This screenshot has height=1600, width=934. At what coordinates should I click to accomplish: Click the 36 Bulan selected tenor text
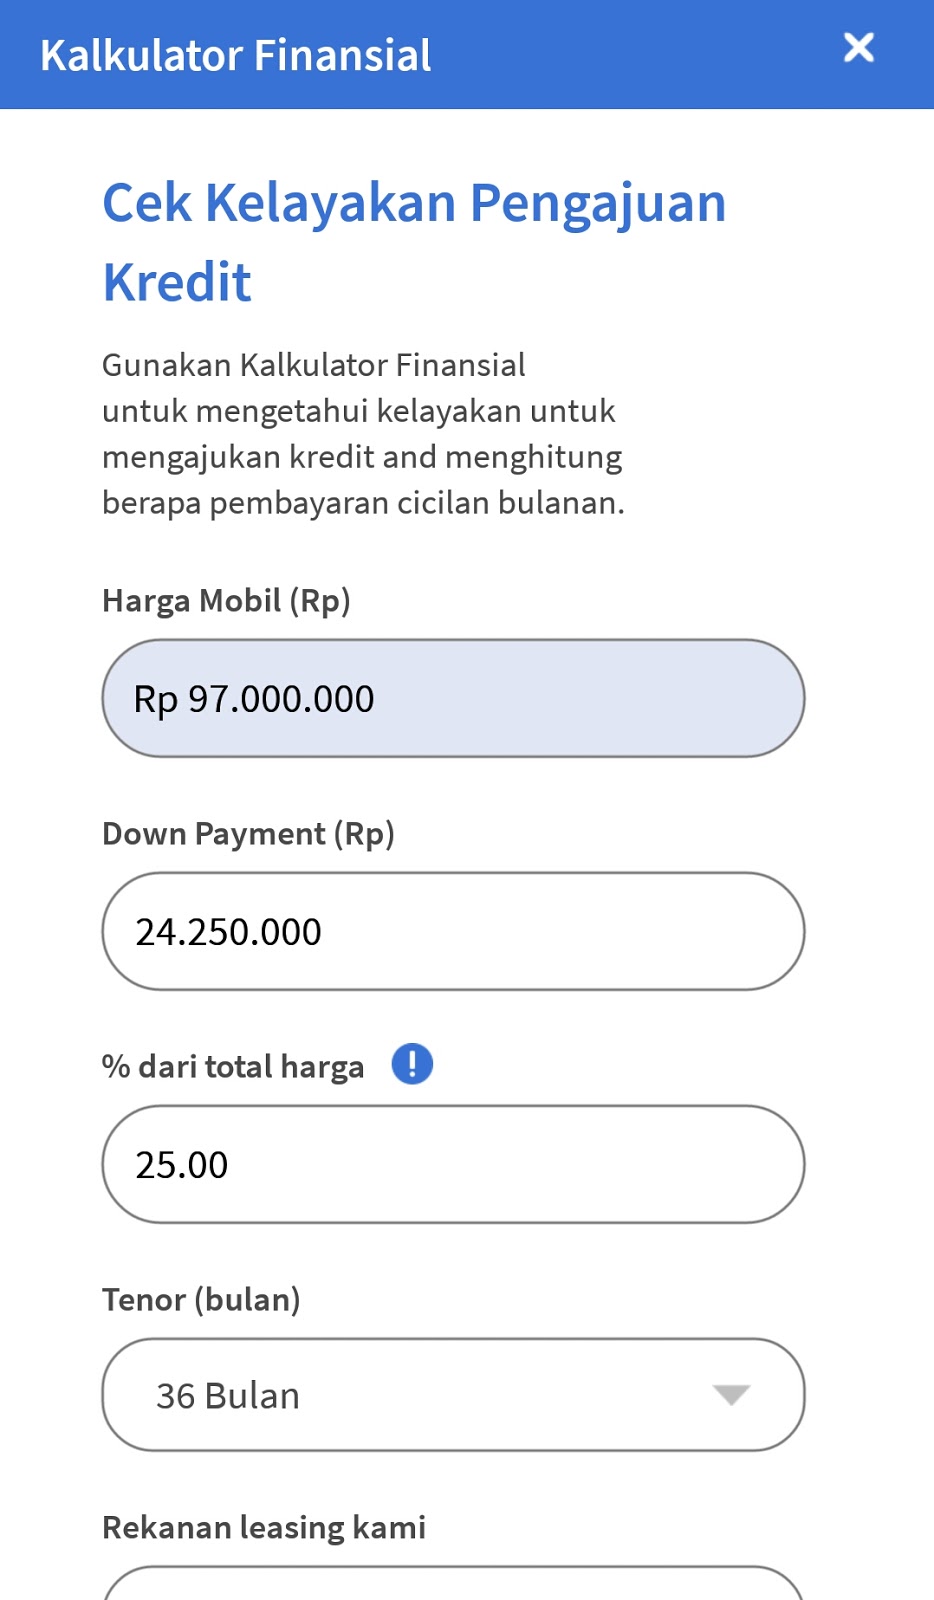click(228, 1396)
